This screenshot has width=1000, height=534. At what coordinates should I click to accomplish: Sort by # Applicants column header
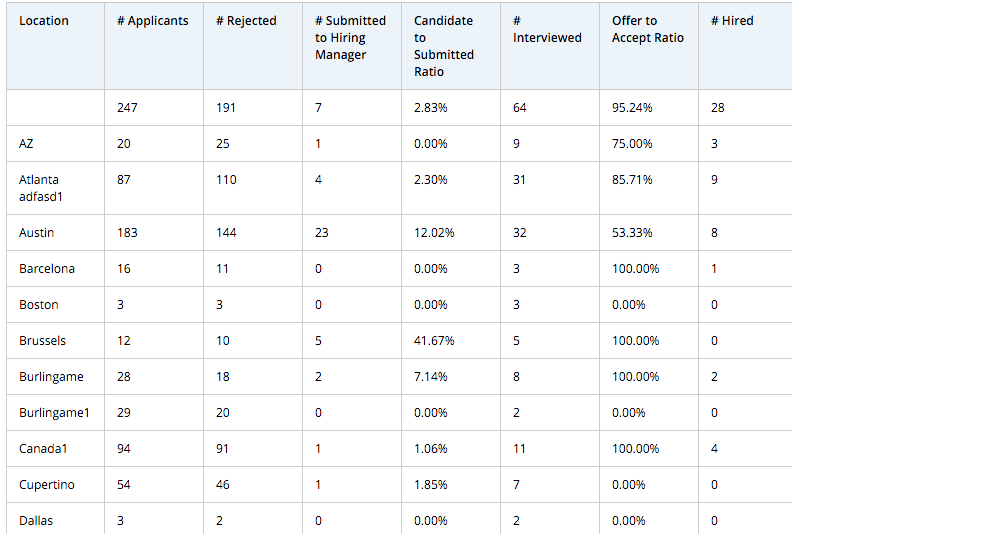click(152, 21)
